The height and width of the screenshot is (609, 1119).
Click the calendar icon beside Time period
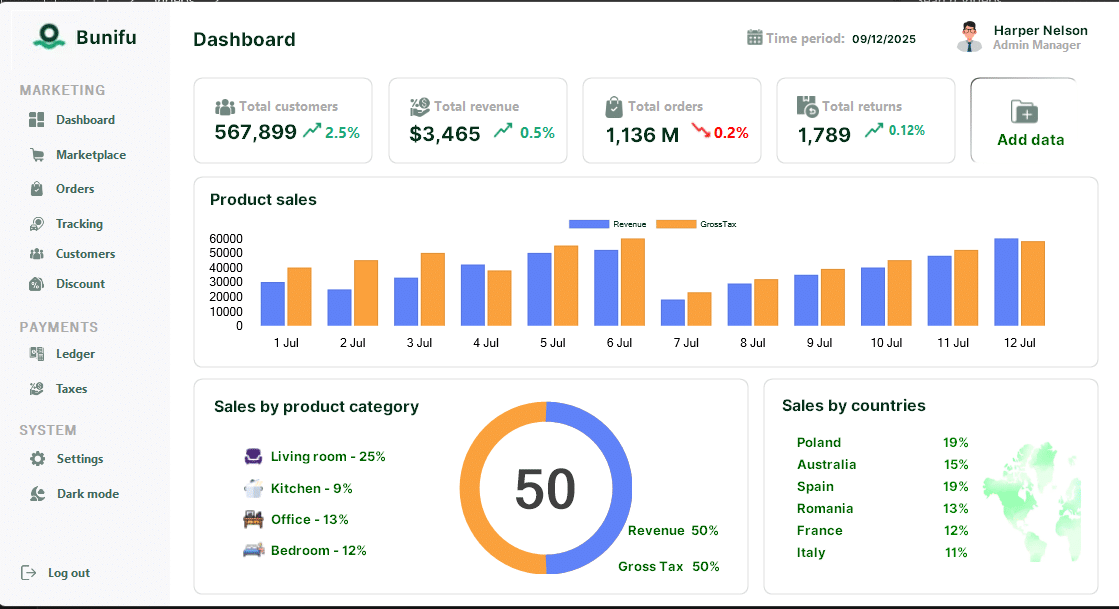coord(755,38)
